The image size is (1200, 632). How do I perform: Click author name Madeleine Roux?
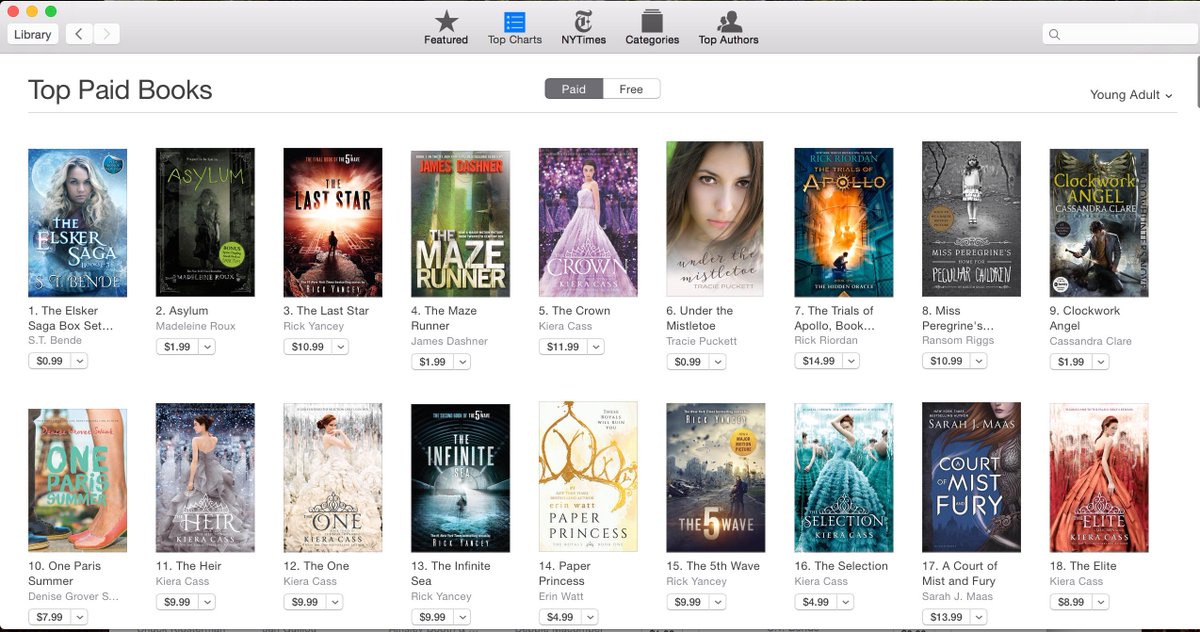(196, 327)
